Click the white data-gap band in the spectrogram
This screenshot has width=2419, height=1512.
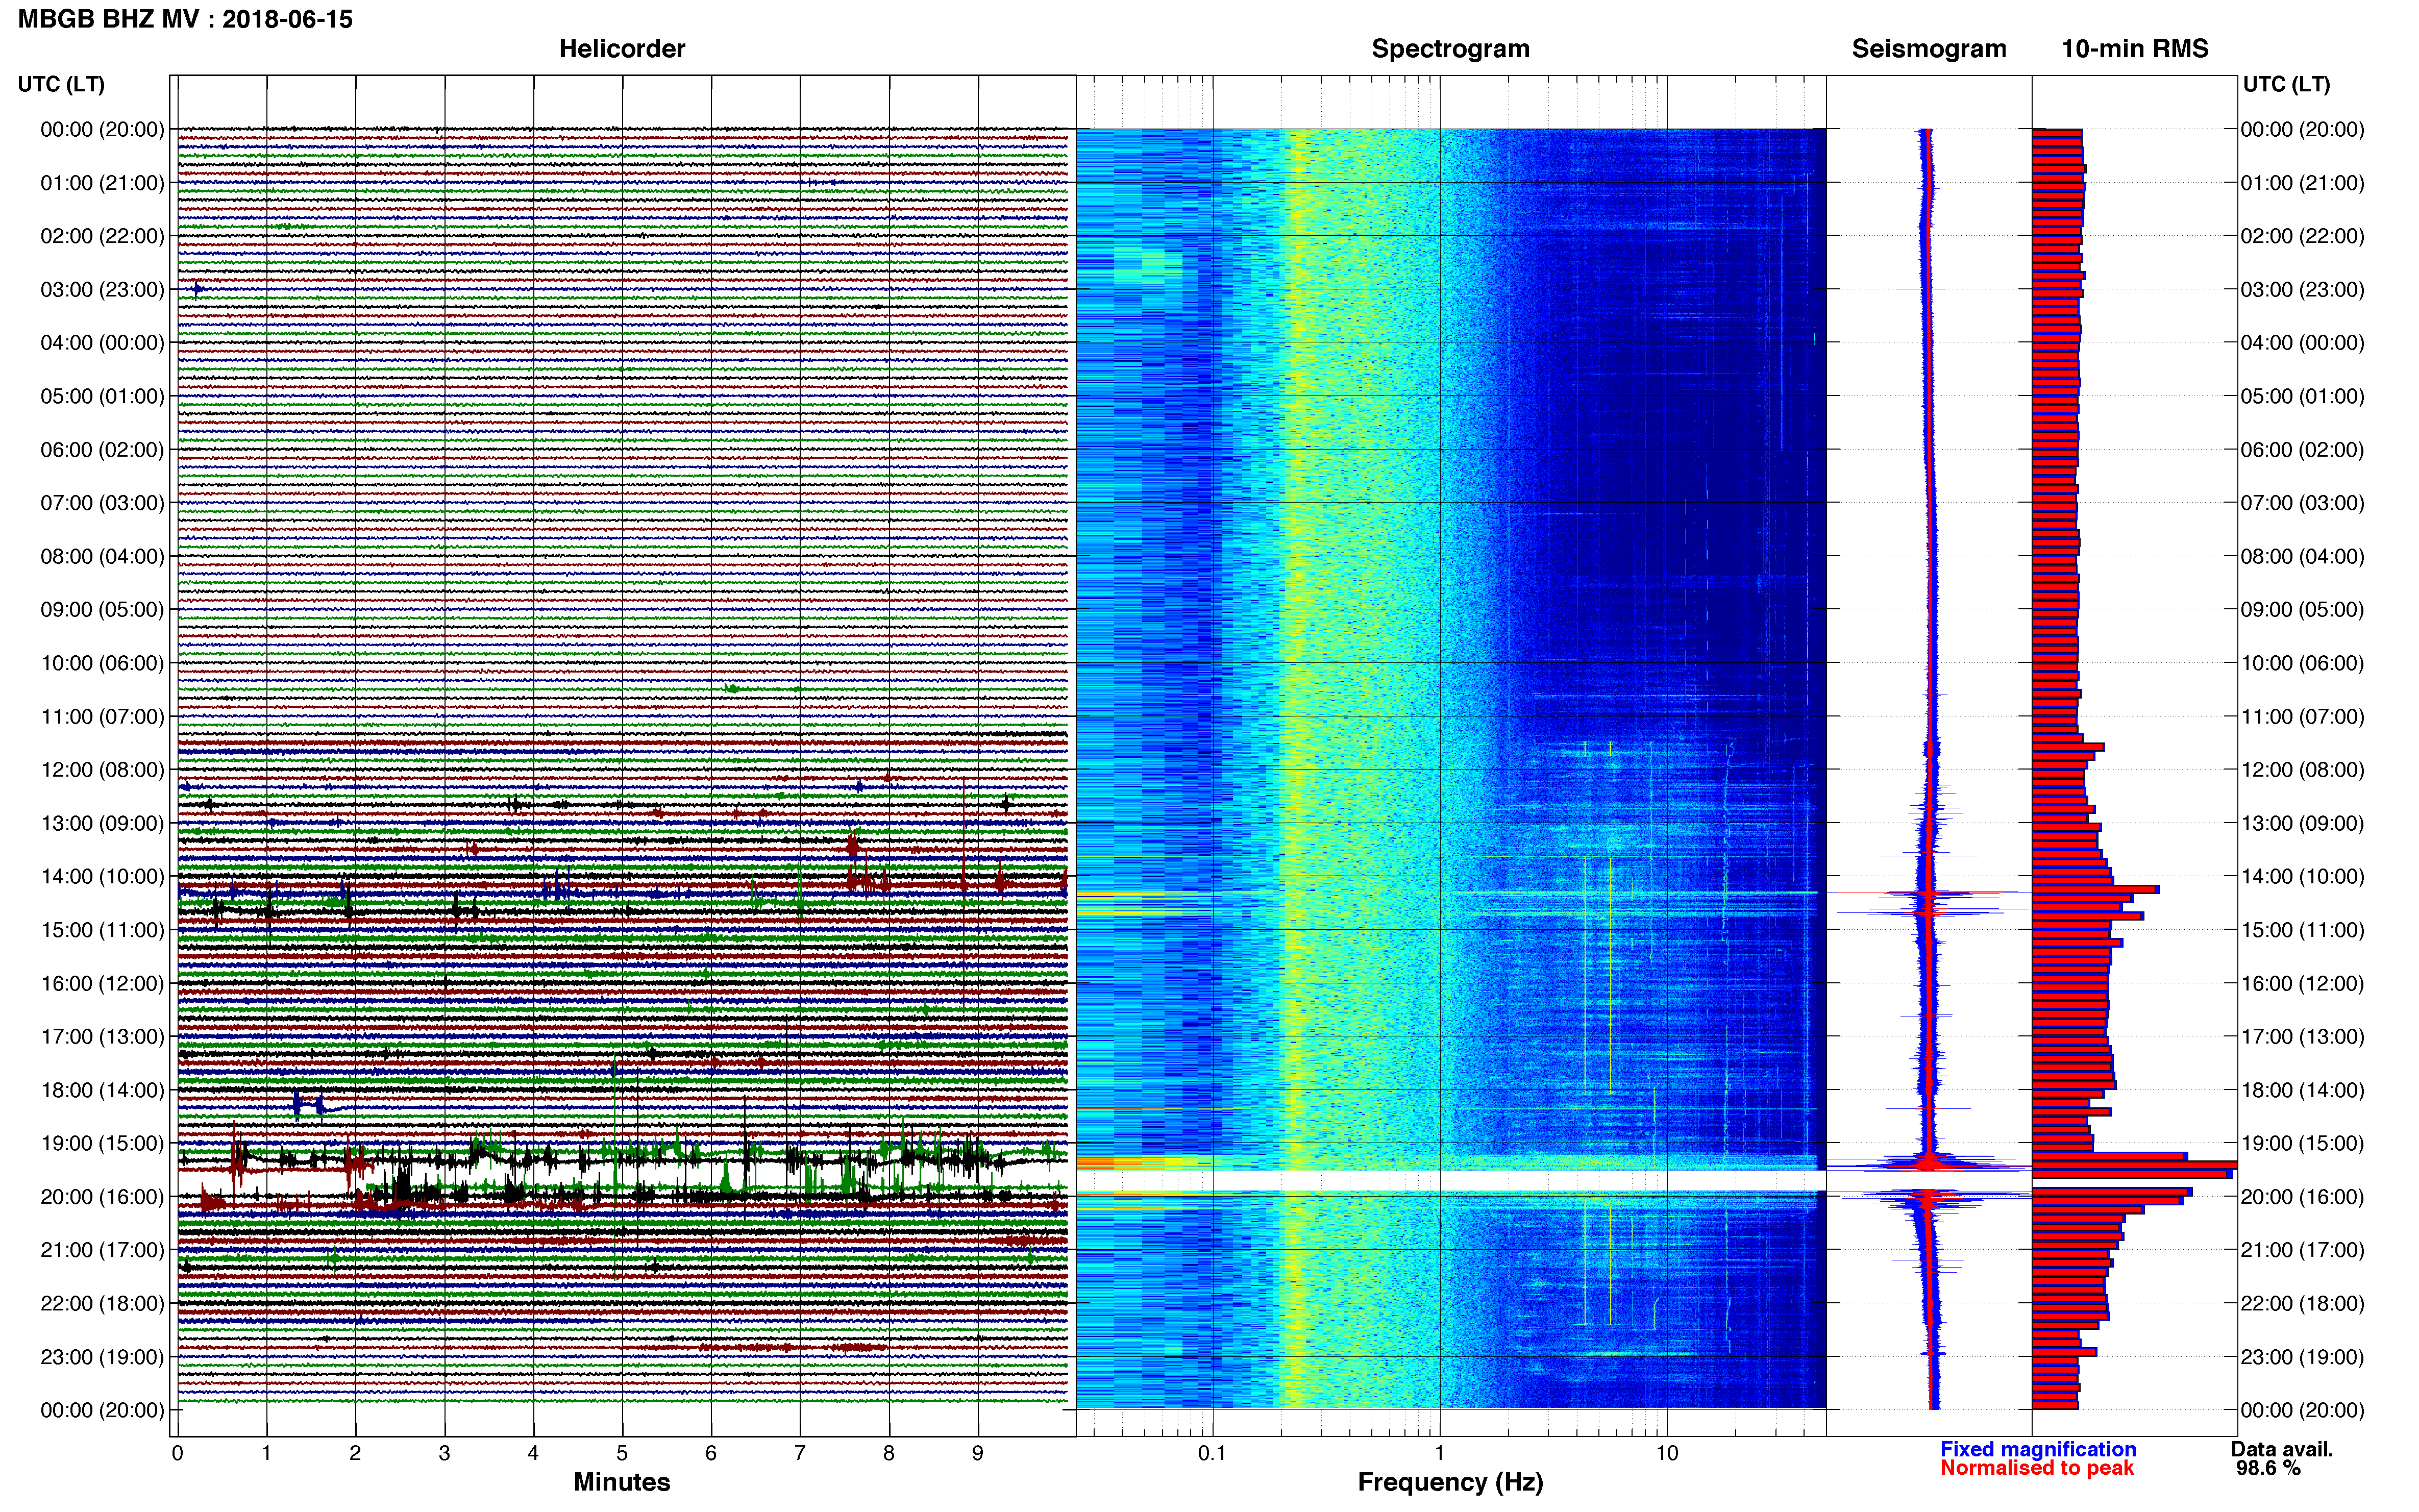tap(1451, 1180)
